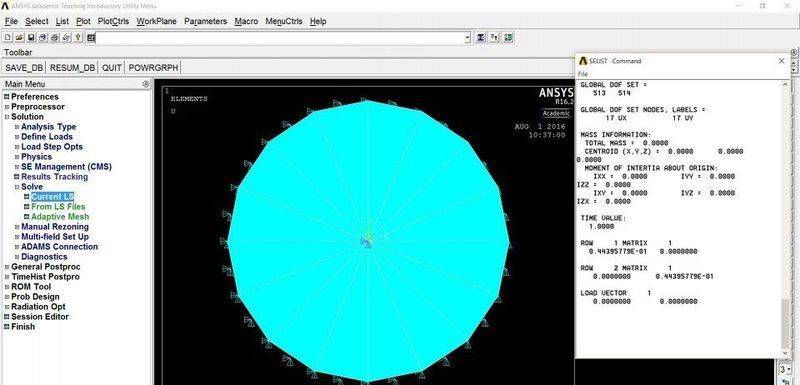The width and height of the screenshot is (800, 385).
Task: Click the Image Capture printer icon
Action: (55, 38)
